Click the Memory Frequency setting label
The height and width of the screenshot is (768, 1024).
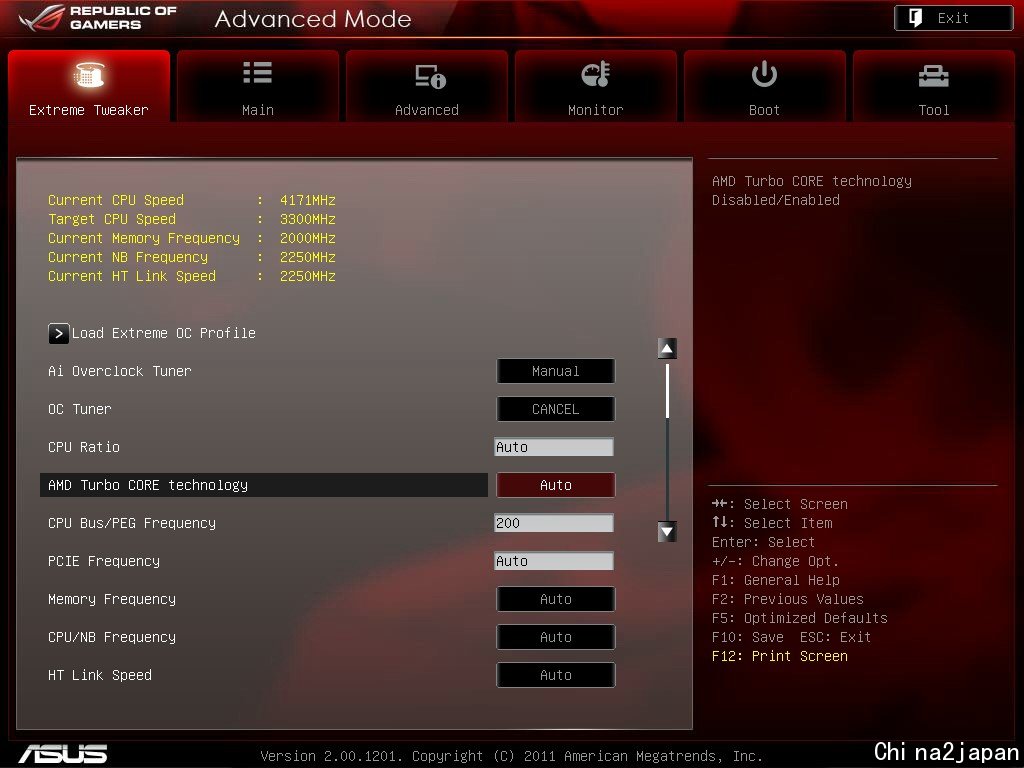112,600
